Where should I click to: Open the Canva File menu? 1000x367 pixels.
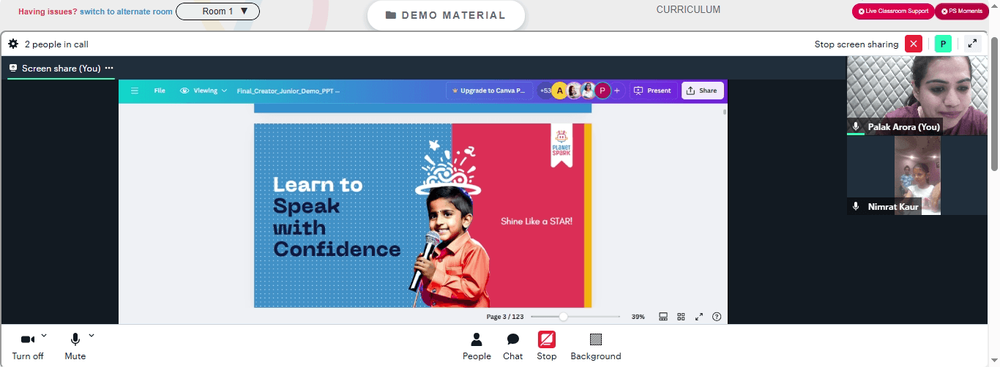pyautogui.click(x=159, y=91)
